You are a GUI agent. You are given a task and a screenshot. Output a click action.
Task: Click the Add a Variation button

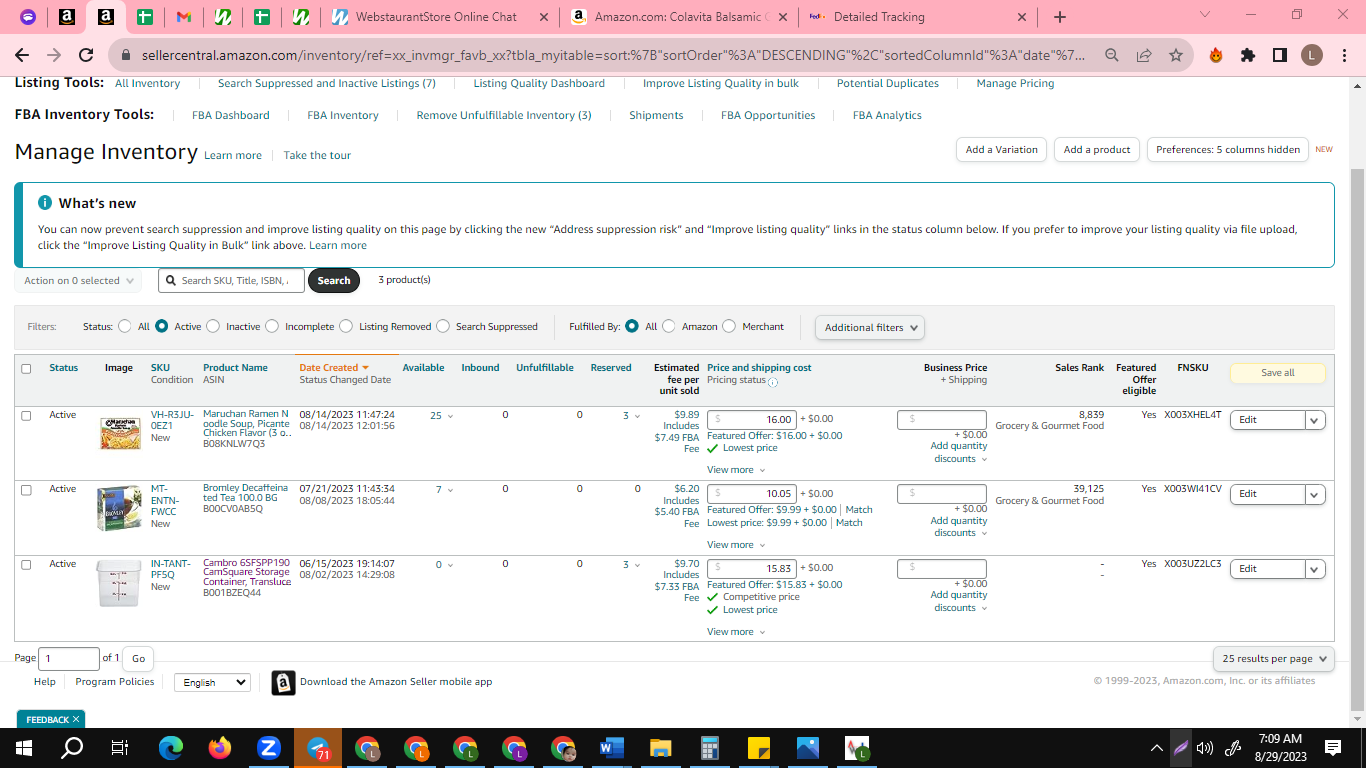(x=1002, y=150)
